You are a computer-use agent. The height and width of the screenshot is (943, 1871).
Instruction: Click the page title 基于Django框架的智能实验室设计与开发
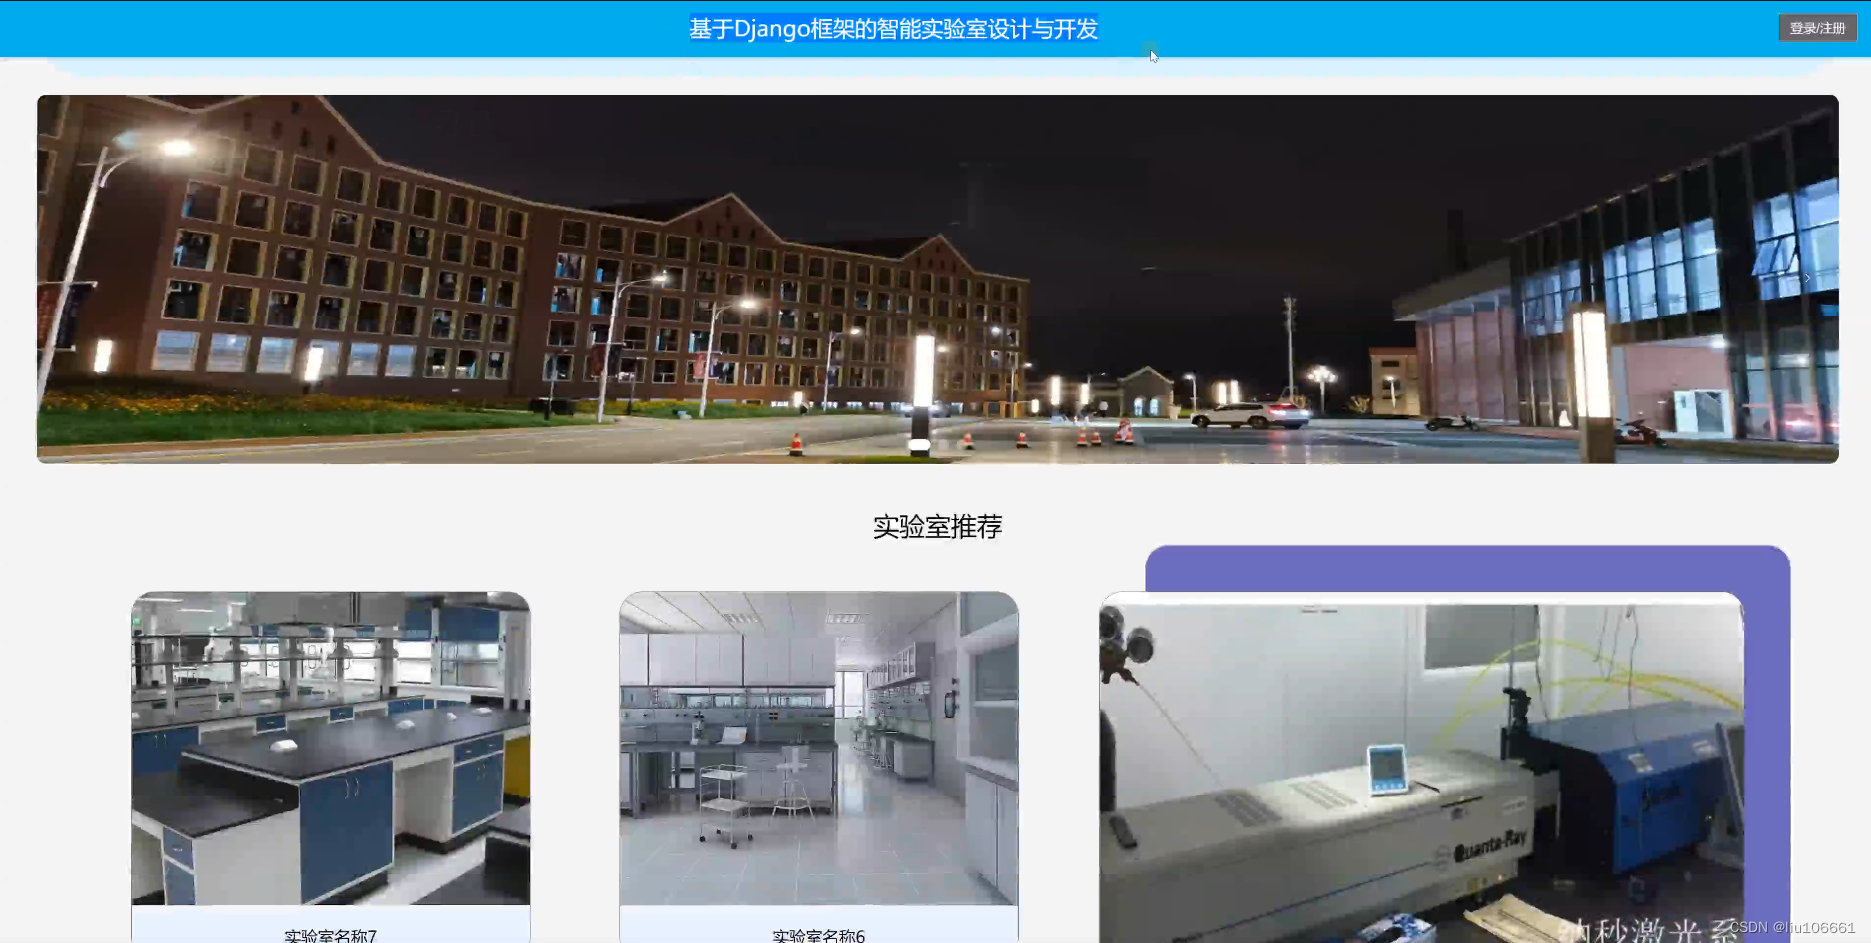[893, 29]
